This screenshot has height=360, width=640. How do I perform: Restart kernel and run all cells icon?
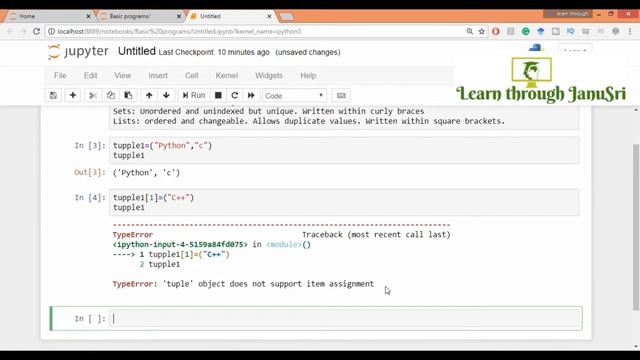[251, 96]
